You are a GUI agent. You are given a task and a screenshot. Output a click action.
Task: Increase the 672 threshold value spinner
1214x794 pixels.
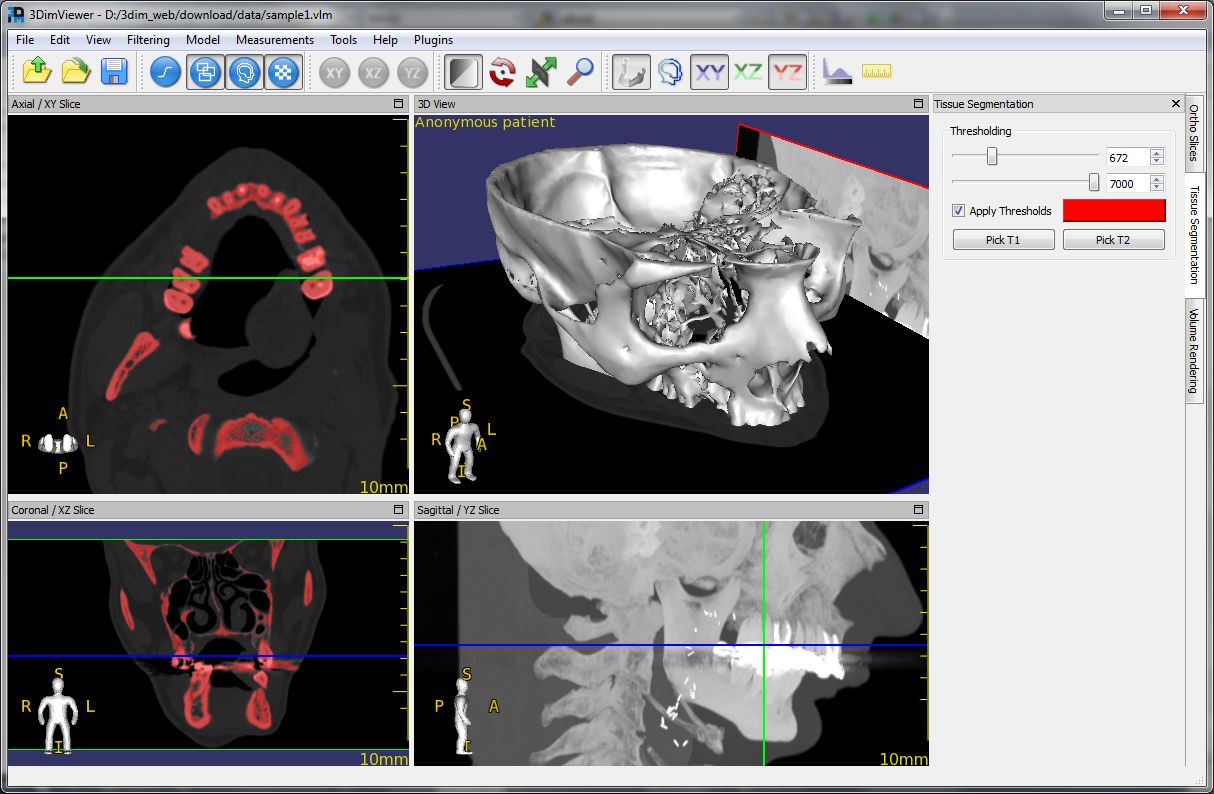[1157, 153]
